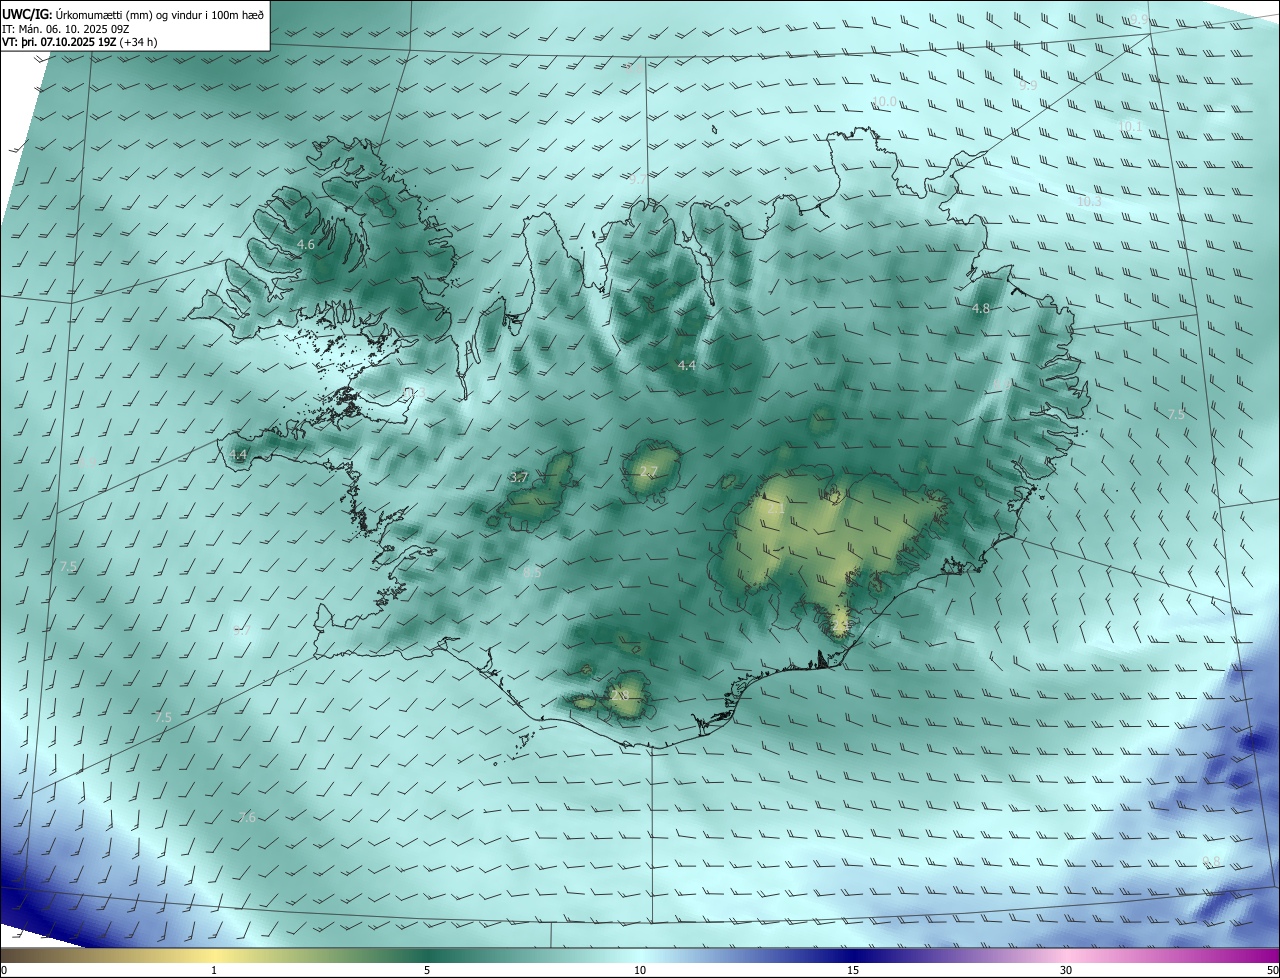The width and height of the screenshot is (1280, 978).
Task: Click the '15' tick on the color scale
Action: (x=853, y=970)
